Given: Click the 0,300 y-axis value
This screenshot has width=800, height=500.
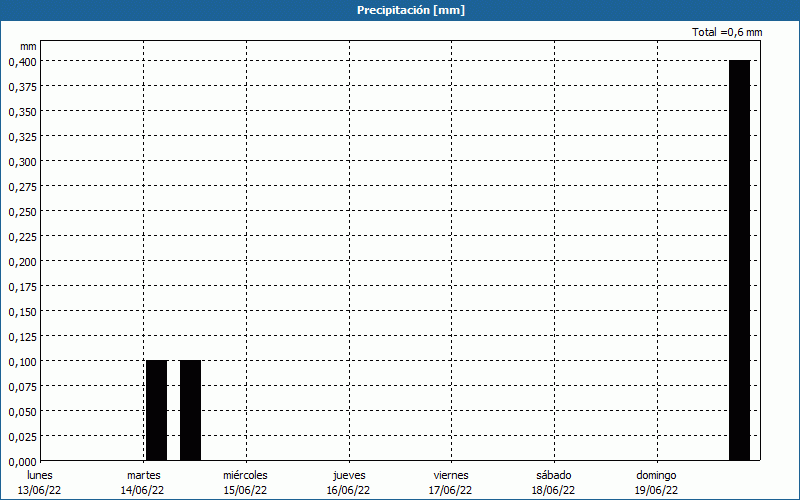Looking at the screenshot, I should pos(23,162).
